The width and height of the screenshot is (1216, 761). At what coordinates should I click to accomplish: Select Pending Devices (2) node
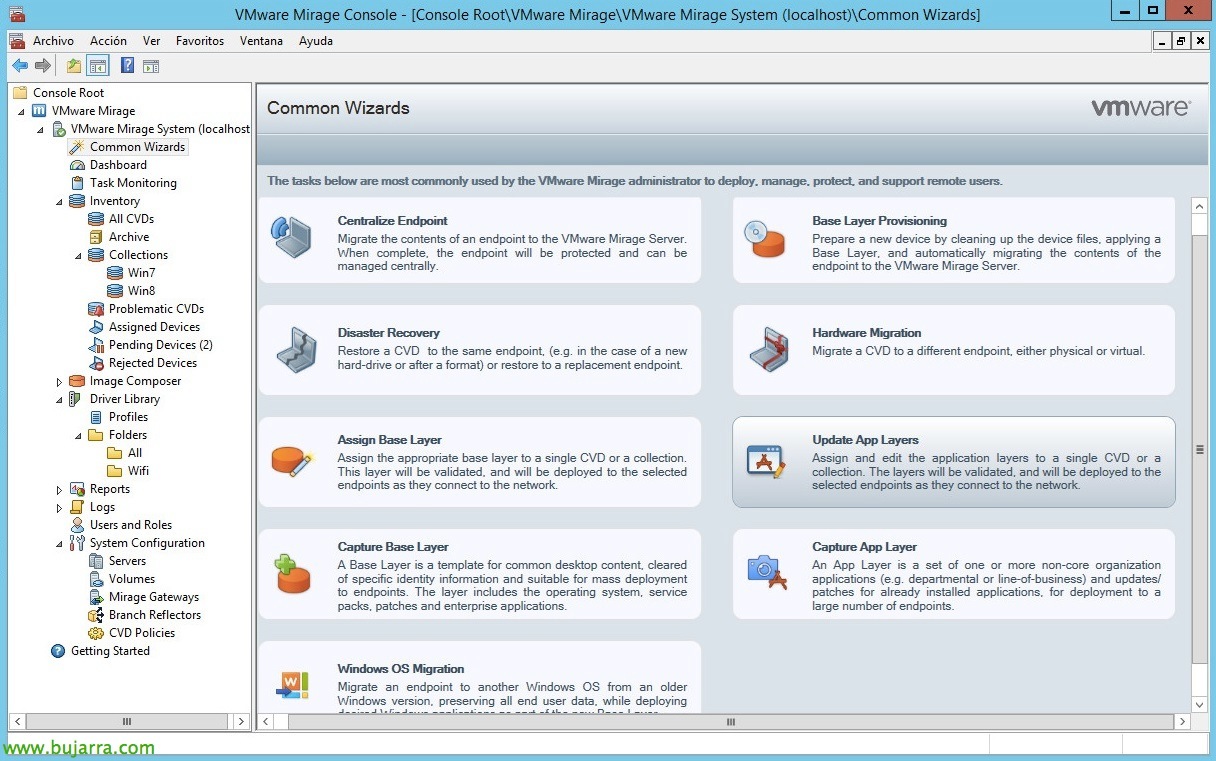point(160,345)
